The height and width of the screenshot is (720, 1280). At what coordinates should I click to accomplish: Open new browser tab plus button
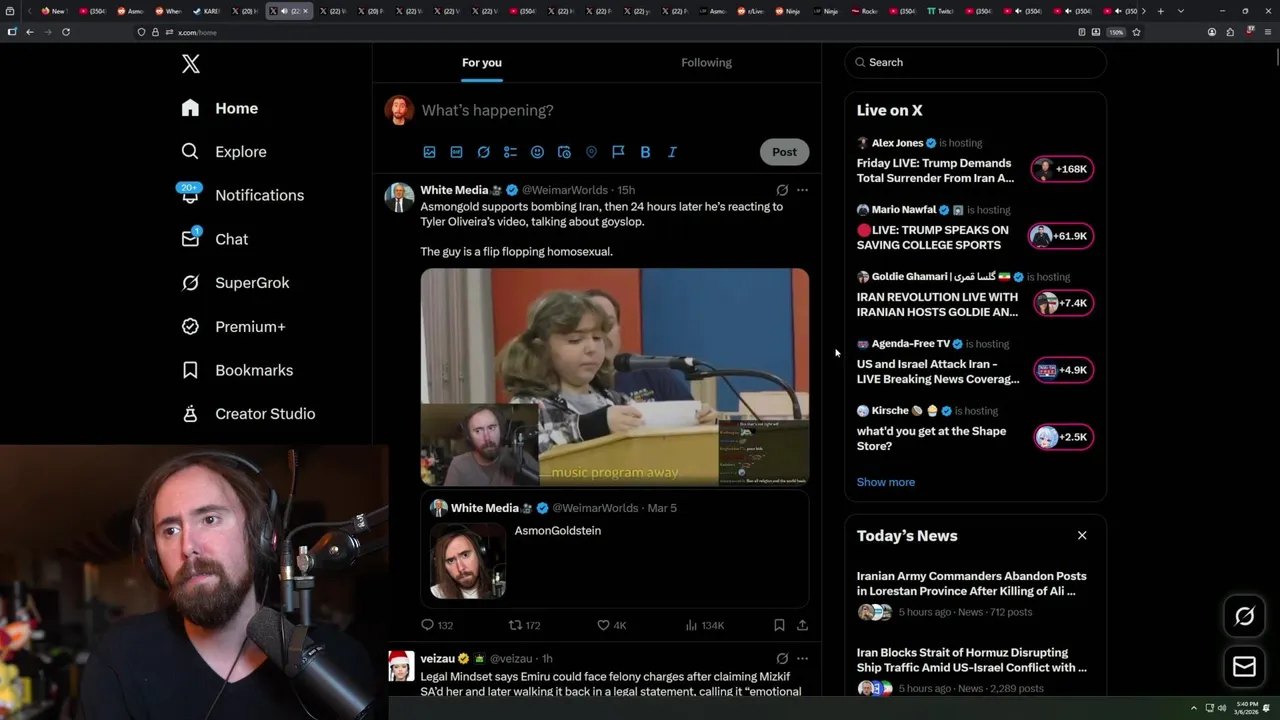point(1160,11)
